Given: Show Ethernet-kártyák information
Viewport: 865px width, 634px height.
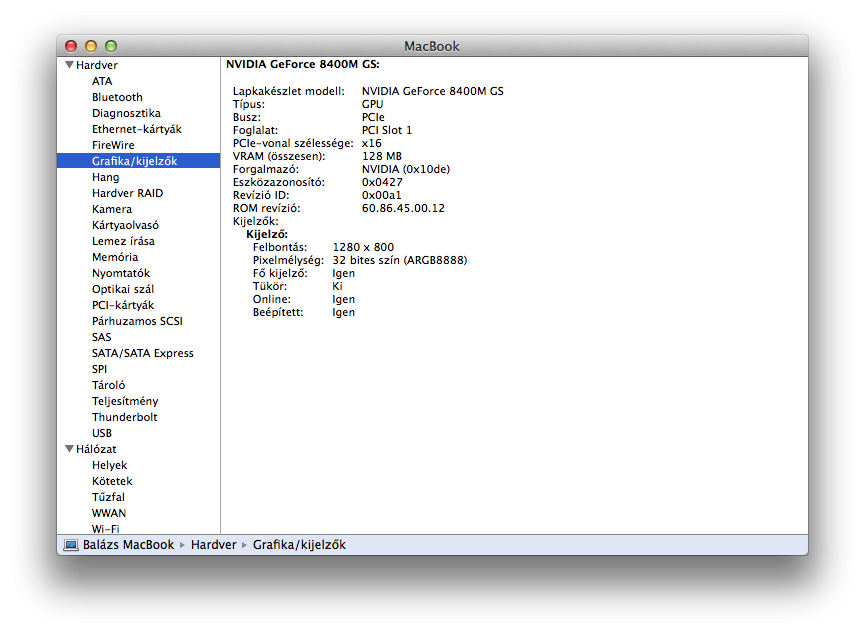Looking at the screenshot, I should tap(136, 129).
